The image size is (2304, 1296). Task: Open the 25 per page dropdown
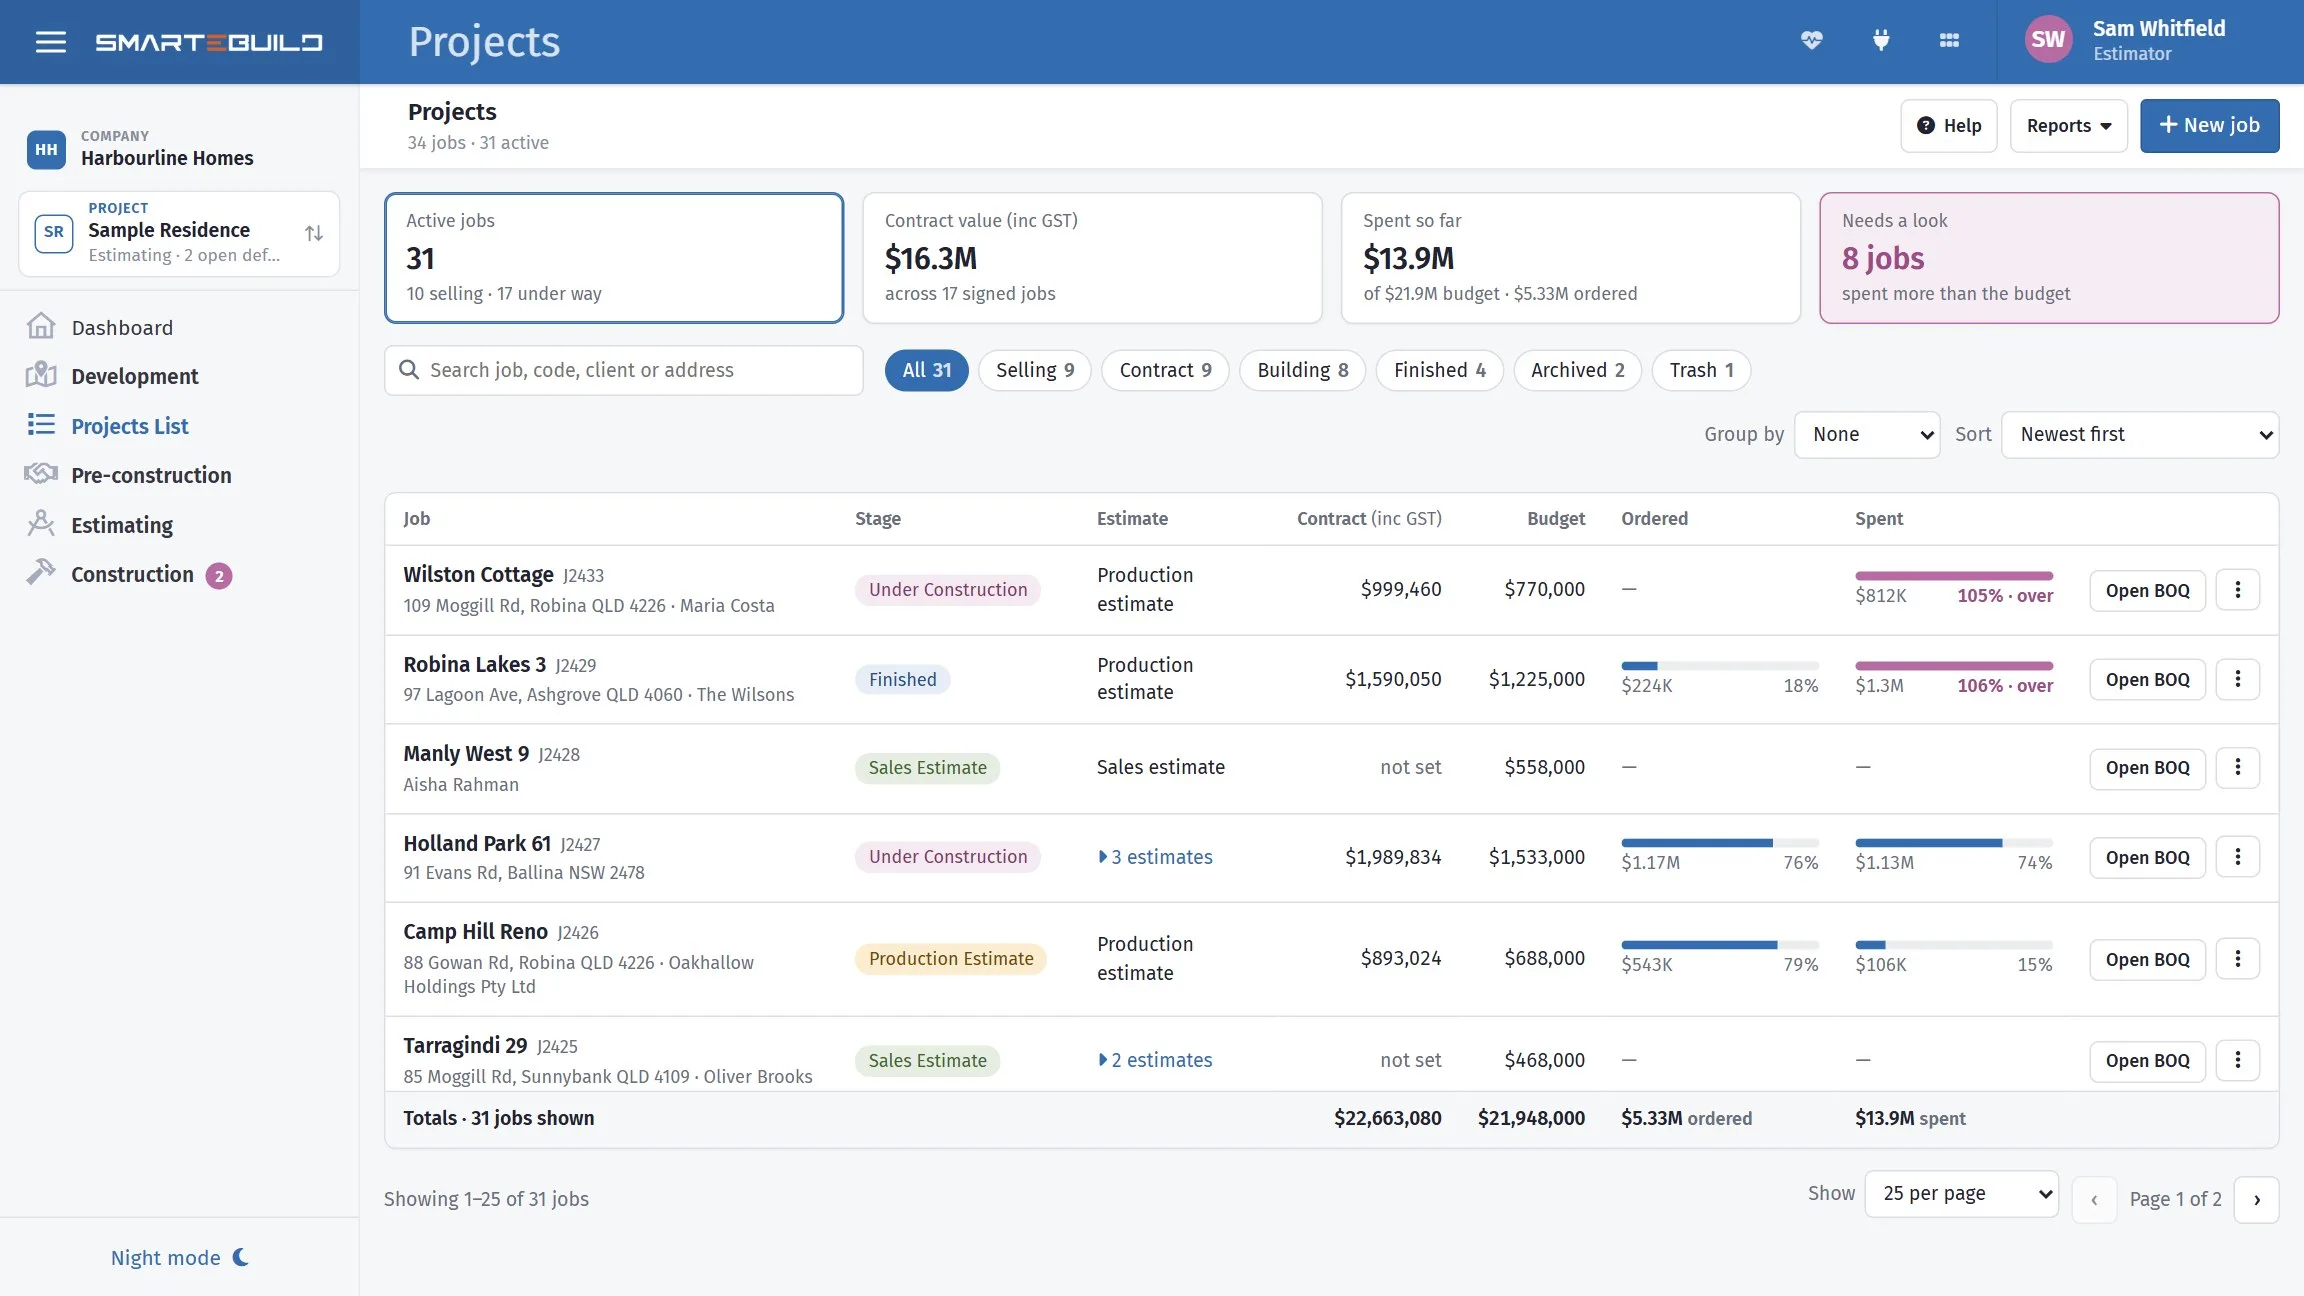(x=1961, y=1193)
